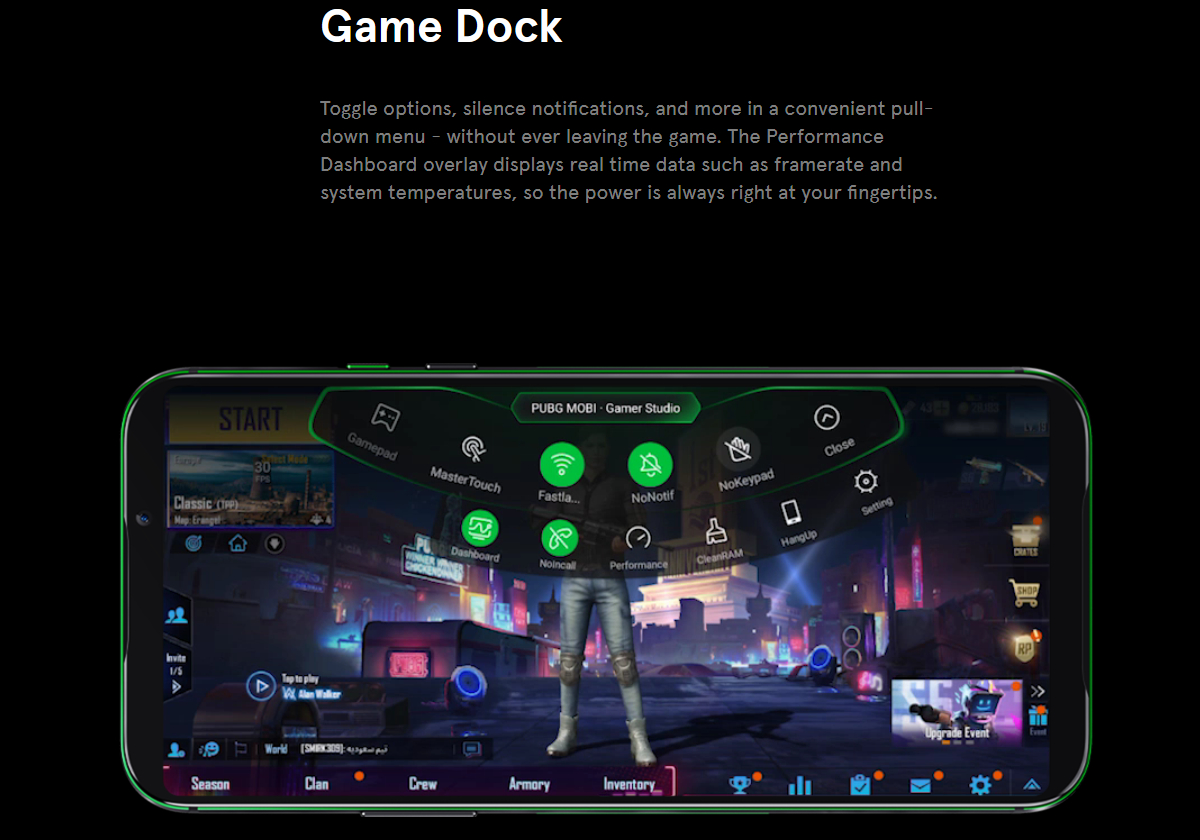Collapse the dock with Close chevron

[x=826, y=417]
